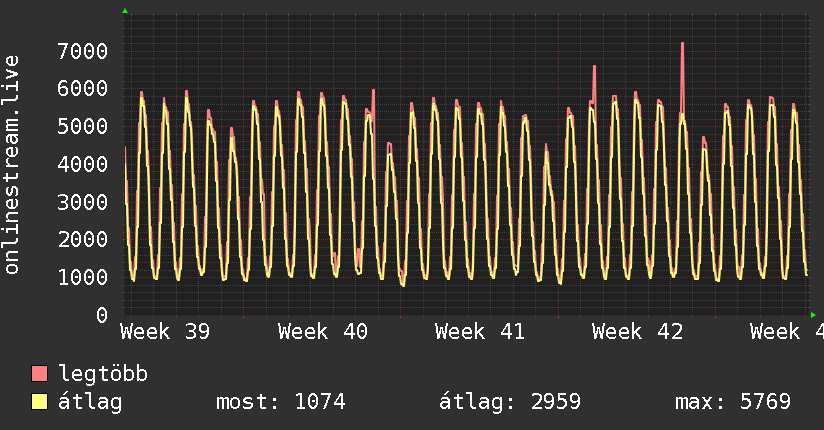Screen dimensions: 824x430
Task: Click the 1000 y-axis label
Action: point(83,278)
